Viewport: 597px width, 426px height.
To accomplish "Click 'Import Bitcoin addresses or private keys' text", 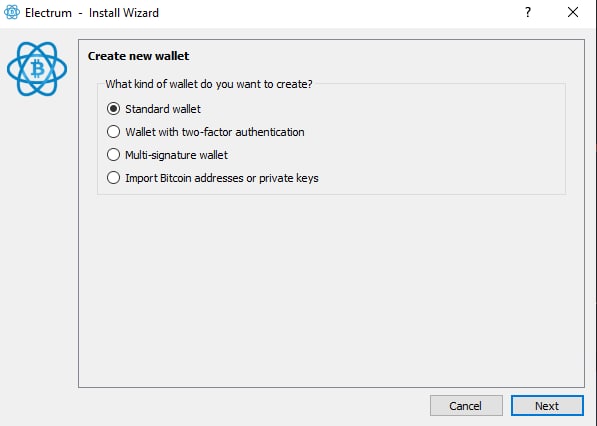I will [222, 178].
